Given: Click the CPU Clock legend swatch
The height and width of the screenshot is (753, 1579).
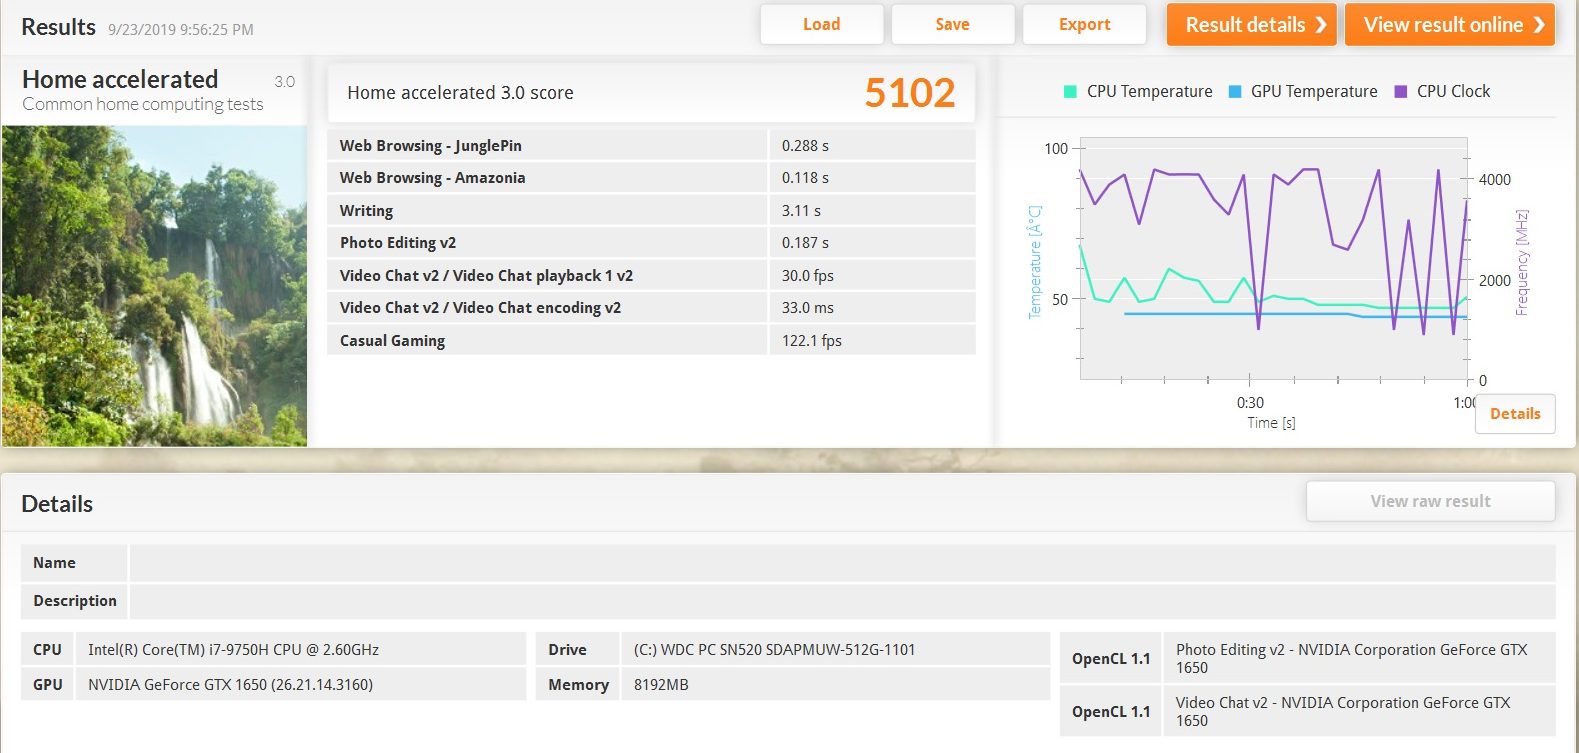Looking at the screenshot, I should coord(1401,92).
